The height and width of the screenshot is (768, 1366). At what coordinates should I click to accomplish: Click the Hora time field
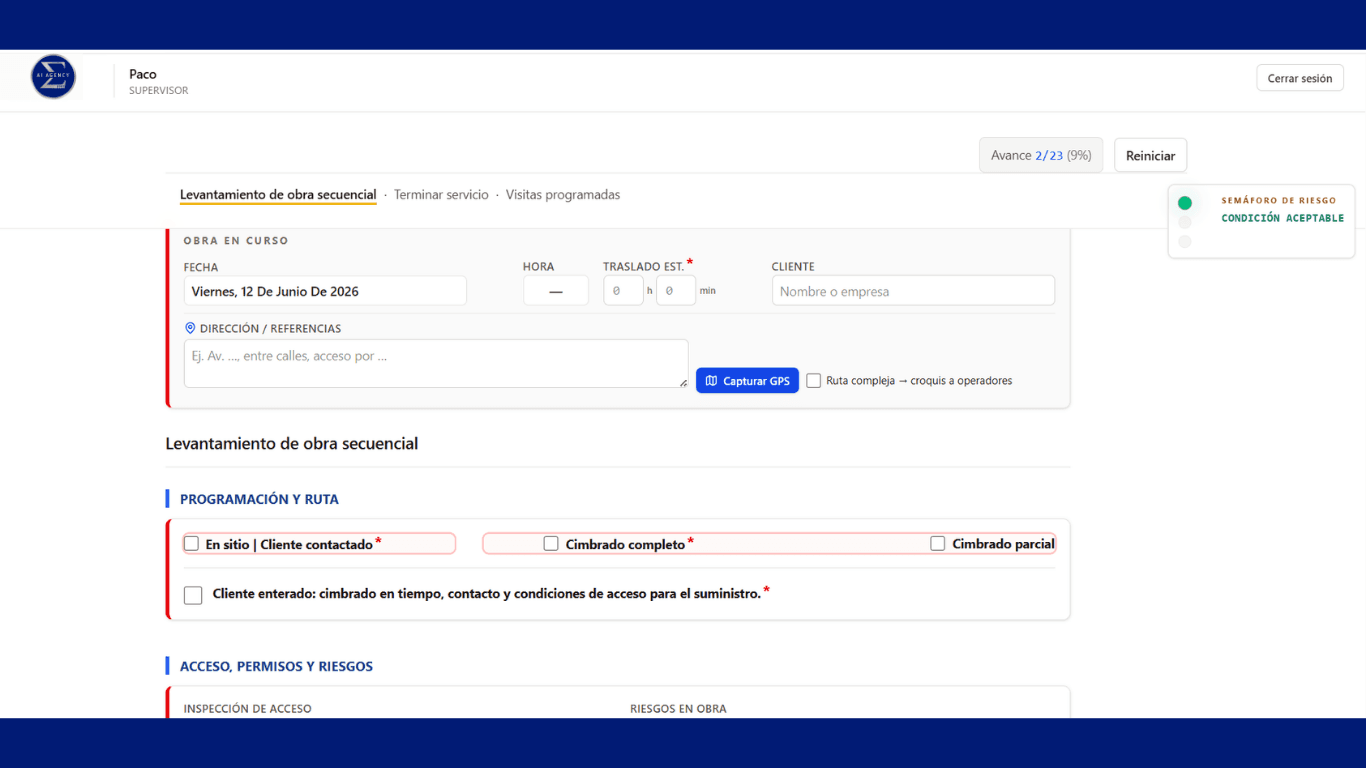pyautogui.click(x=555, y=291)
